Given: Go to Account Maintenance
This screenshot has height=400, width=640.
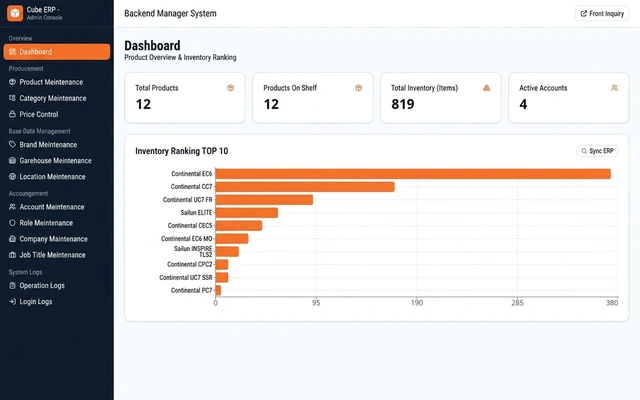Looking at the screenshot, I should pyautogui.click(x=57, y=207).
